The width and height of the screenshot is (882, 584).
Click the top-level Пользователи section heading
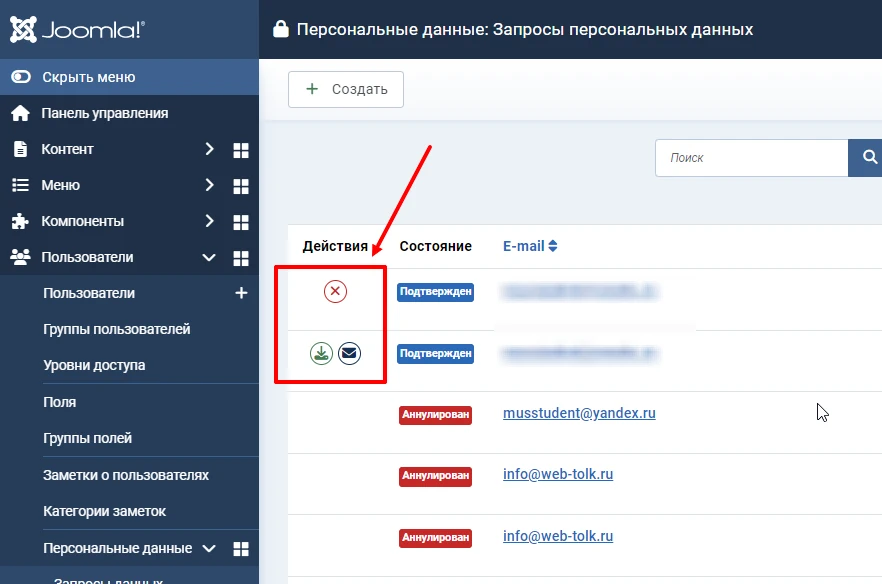point(87,257)
